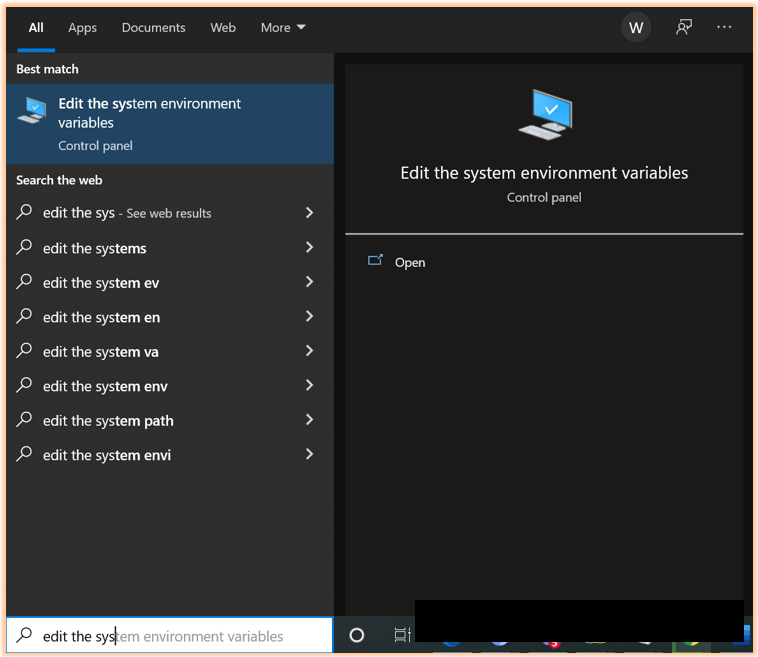
Task: Open Cortana circle on the taskbar
Action: pyautogui.click(x=357, y=635)
